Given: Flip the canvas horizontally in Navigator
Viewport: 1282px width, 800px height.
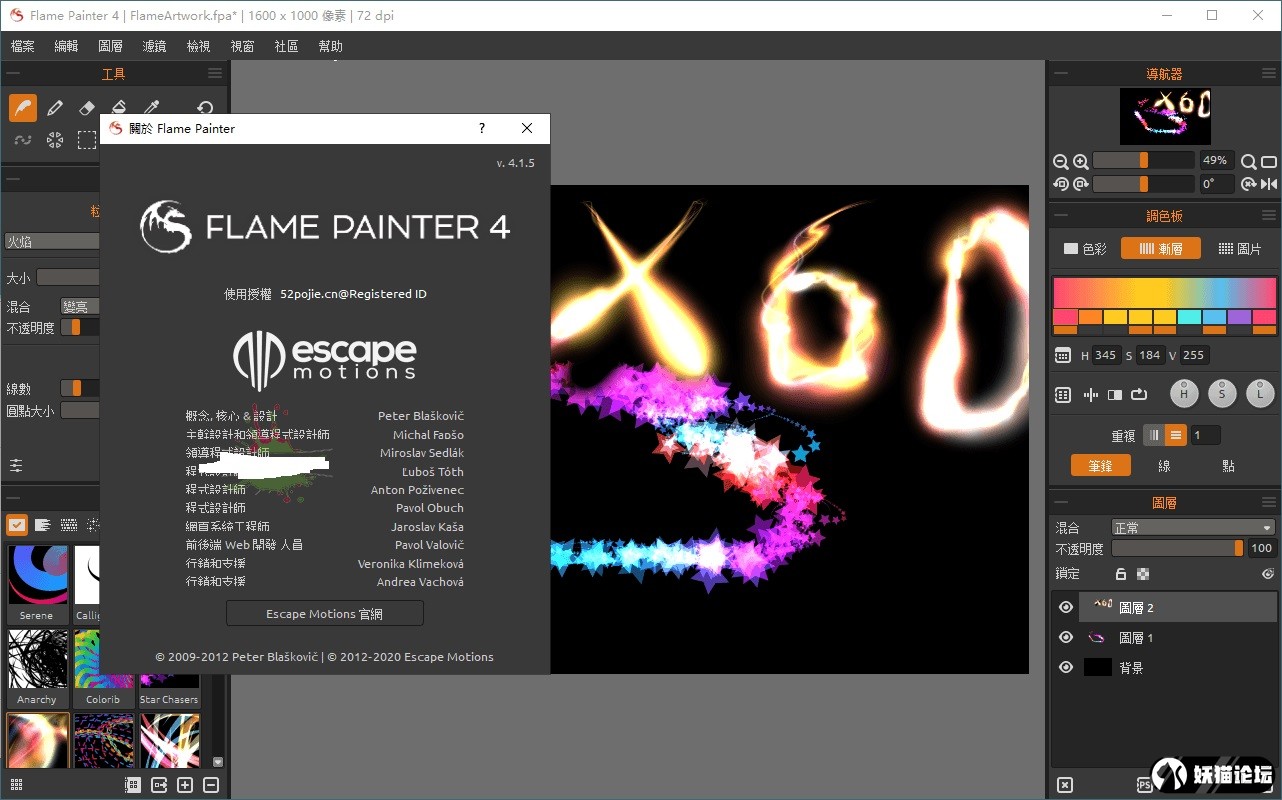Looking at the screenshot, I should pyautogui.click(x=1269, y=184).
